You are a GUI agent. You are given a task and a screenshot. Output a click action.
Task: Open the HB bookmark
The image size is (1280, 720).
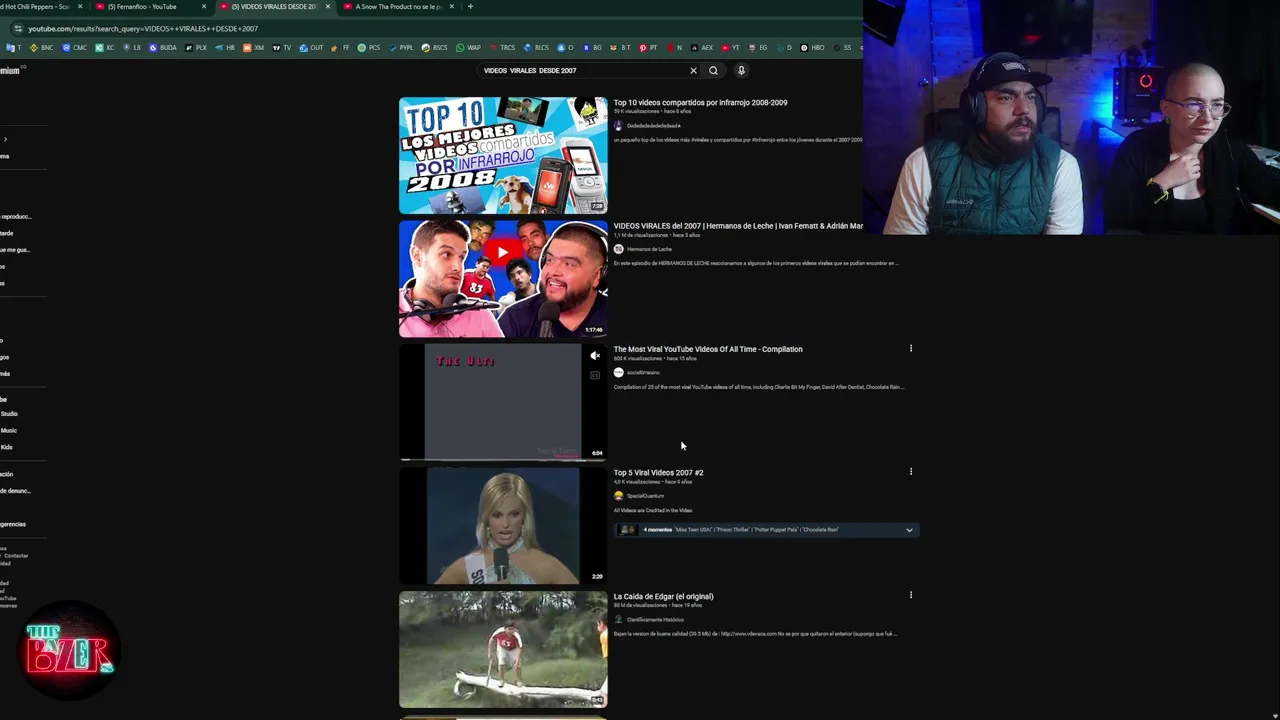225,47
